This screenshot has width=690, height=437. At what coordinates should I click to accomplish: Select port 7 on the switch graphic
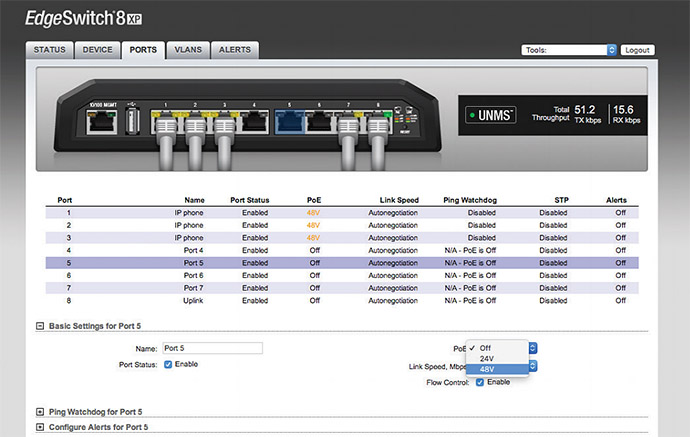[349, 122]
